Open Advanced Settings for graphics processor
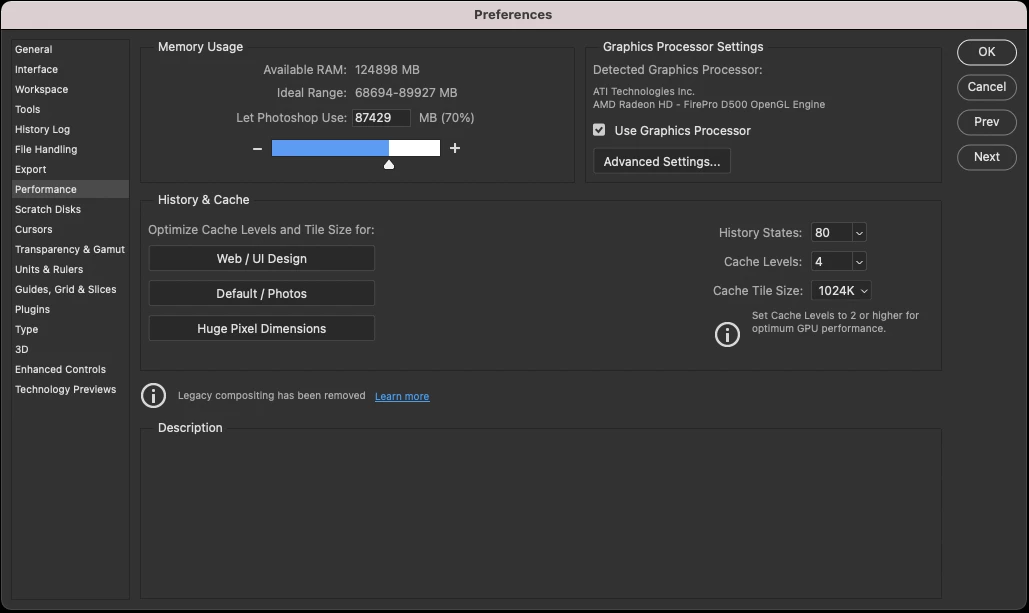Viewport: 1029px width, 613px height. point(662,161)
